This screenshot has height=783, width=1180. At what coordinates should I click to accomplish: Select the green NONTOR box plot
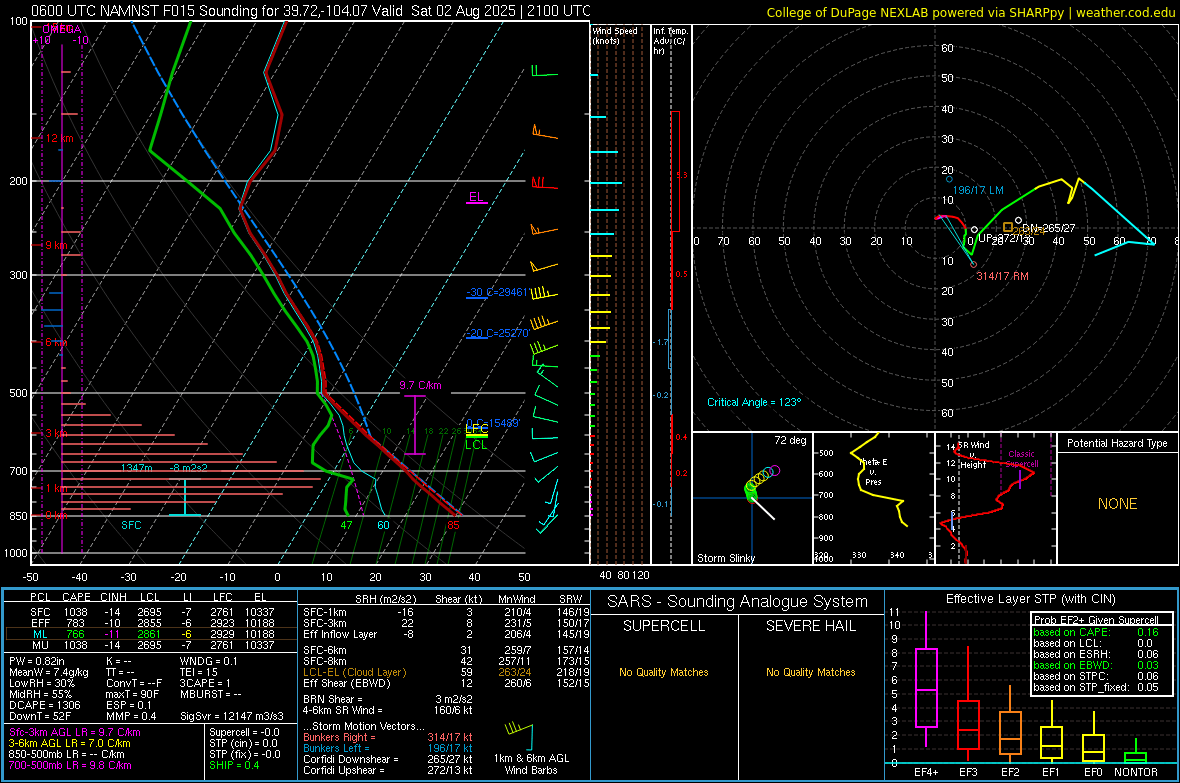click(1135, 753)
